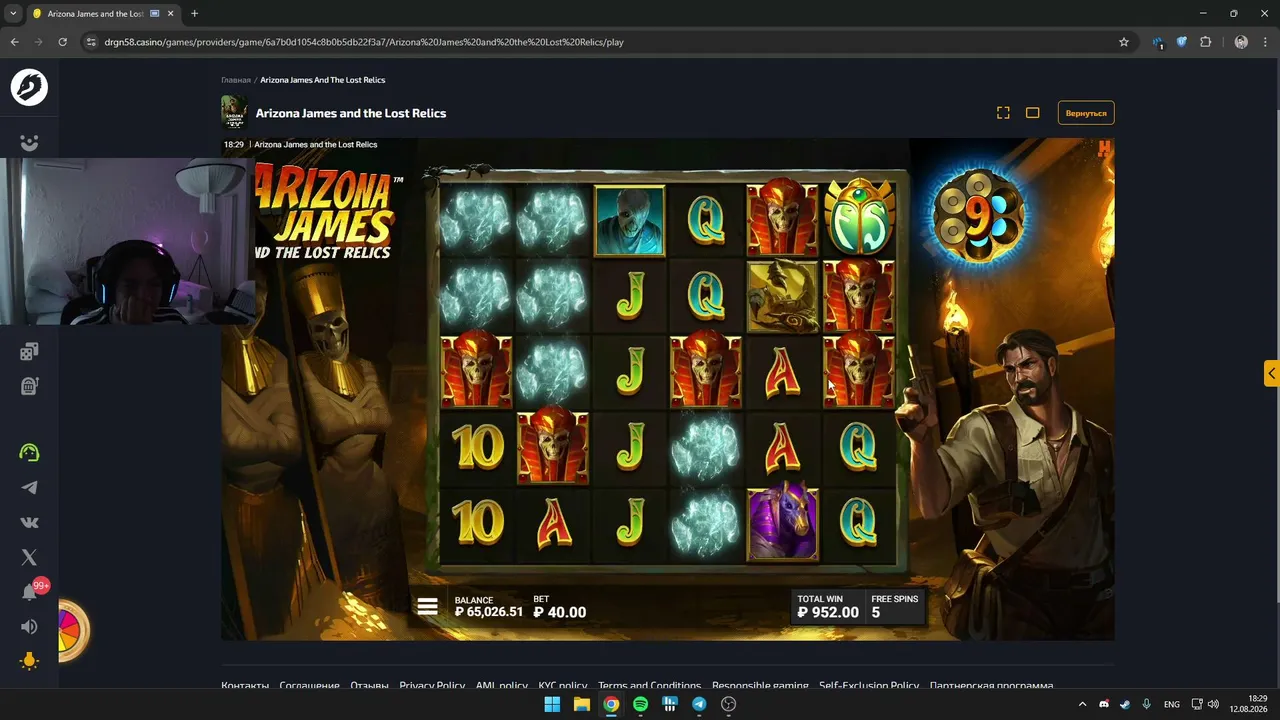Open the Self-Exclusion Policy link
This screenshot has width=1280, height=720.
click(869, 685)
